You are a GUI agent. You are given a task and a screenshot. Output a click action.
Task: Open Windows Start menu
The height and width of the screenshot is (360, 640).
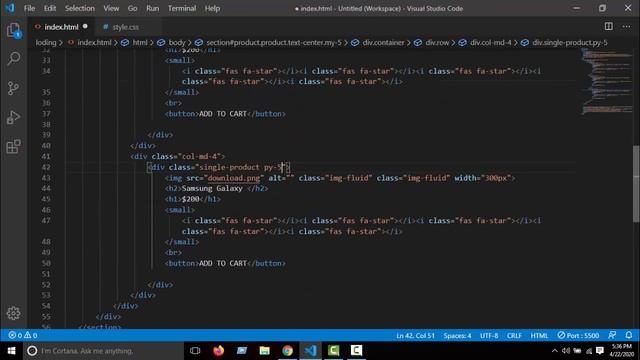click(11, 351)
